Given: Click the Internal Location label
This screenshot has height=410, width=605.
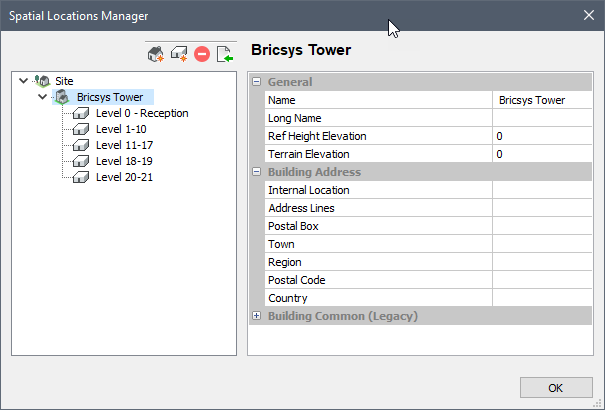Looking at the screenshot, I should tap(309, 190).
